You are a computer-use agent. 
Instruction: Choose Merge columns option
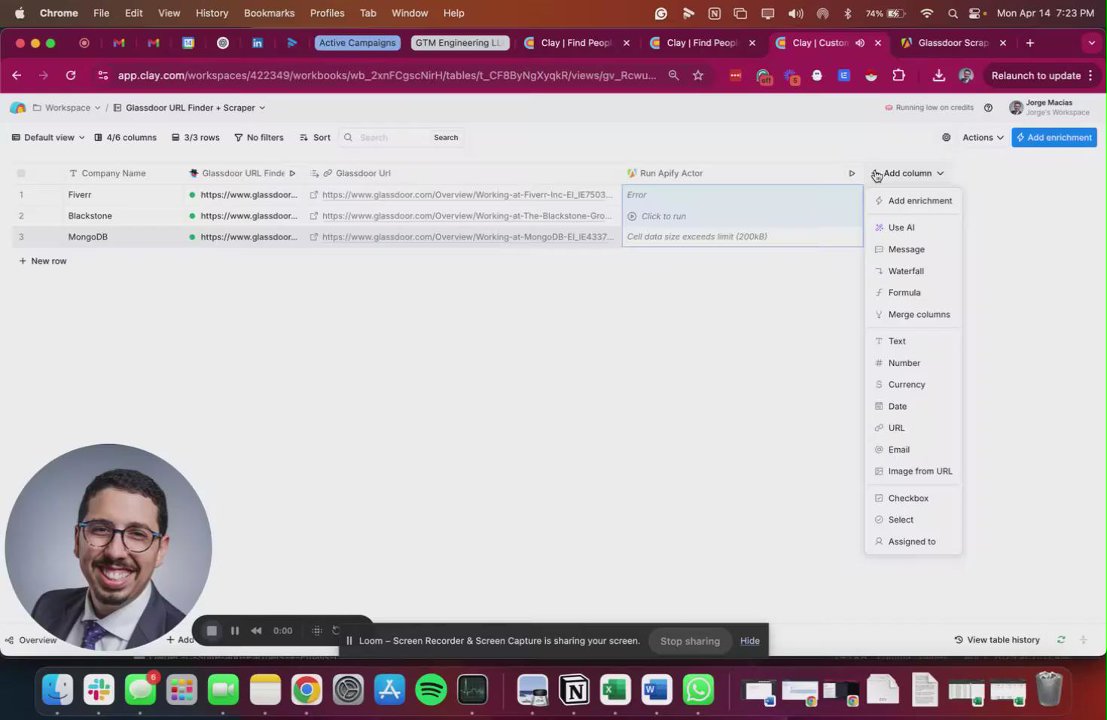click(x=913, y=314)
